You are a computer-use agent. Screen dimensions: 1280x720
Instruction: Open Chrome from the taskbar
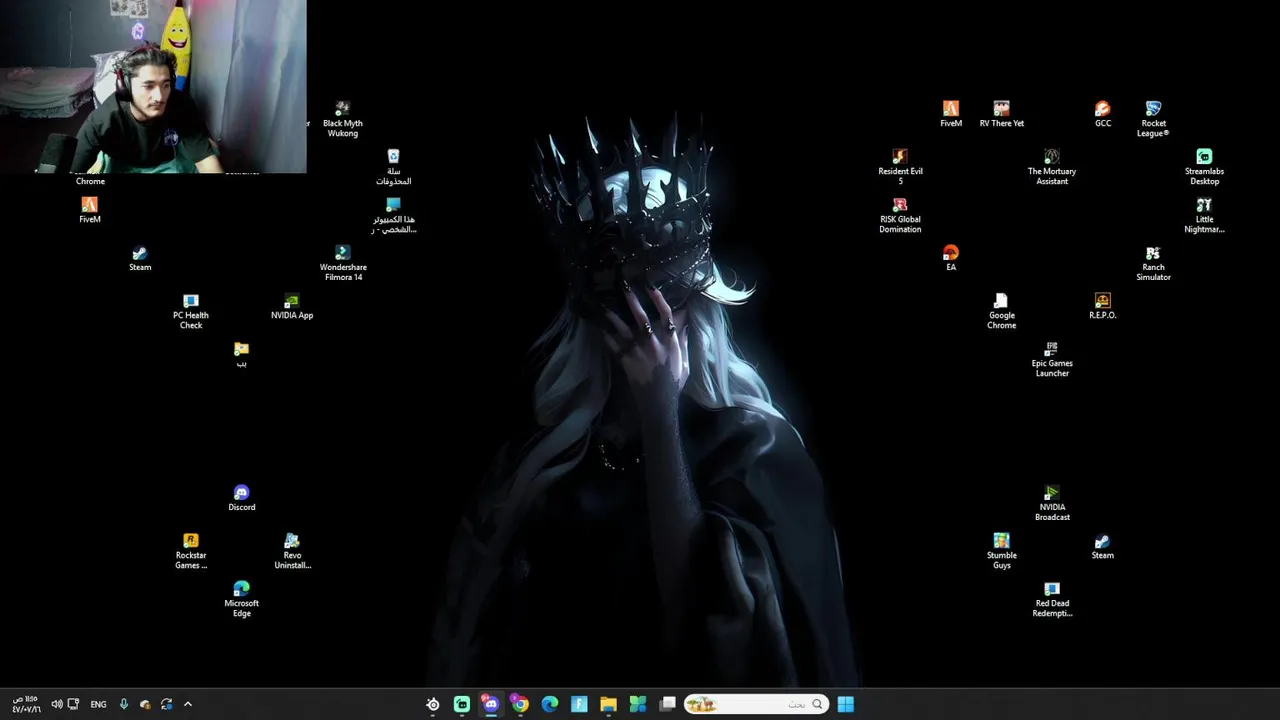(520, 704)
